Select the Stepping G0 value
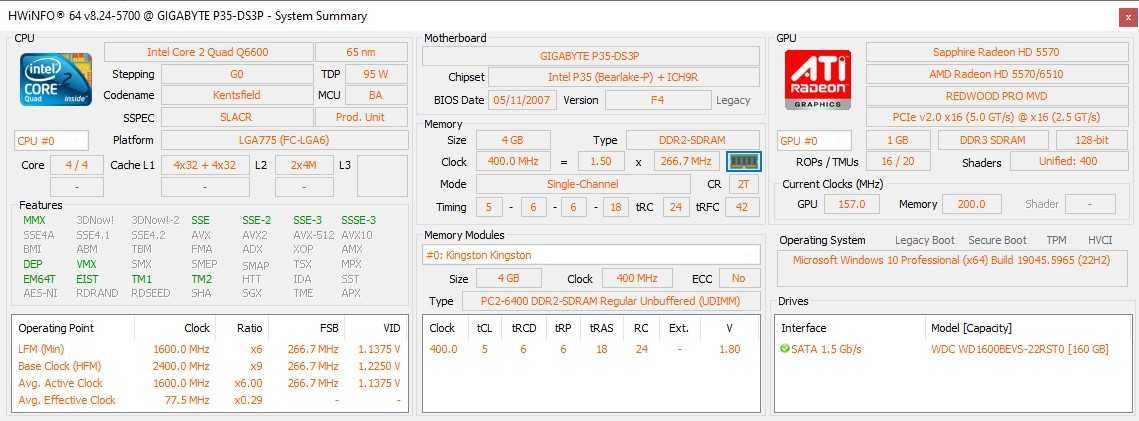Image resolution: width=1139 pixels, height=421 pixels. pos(237,74)
